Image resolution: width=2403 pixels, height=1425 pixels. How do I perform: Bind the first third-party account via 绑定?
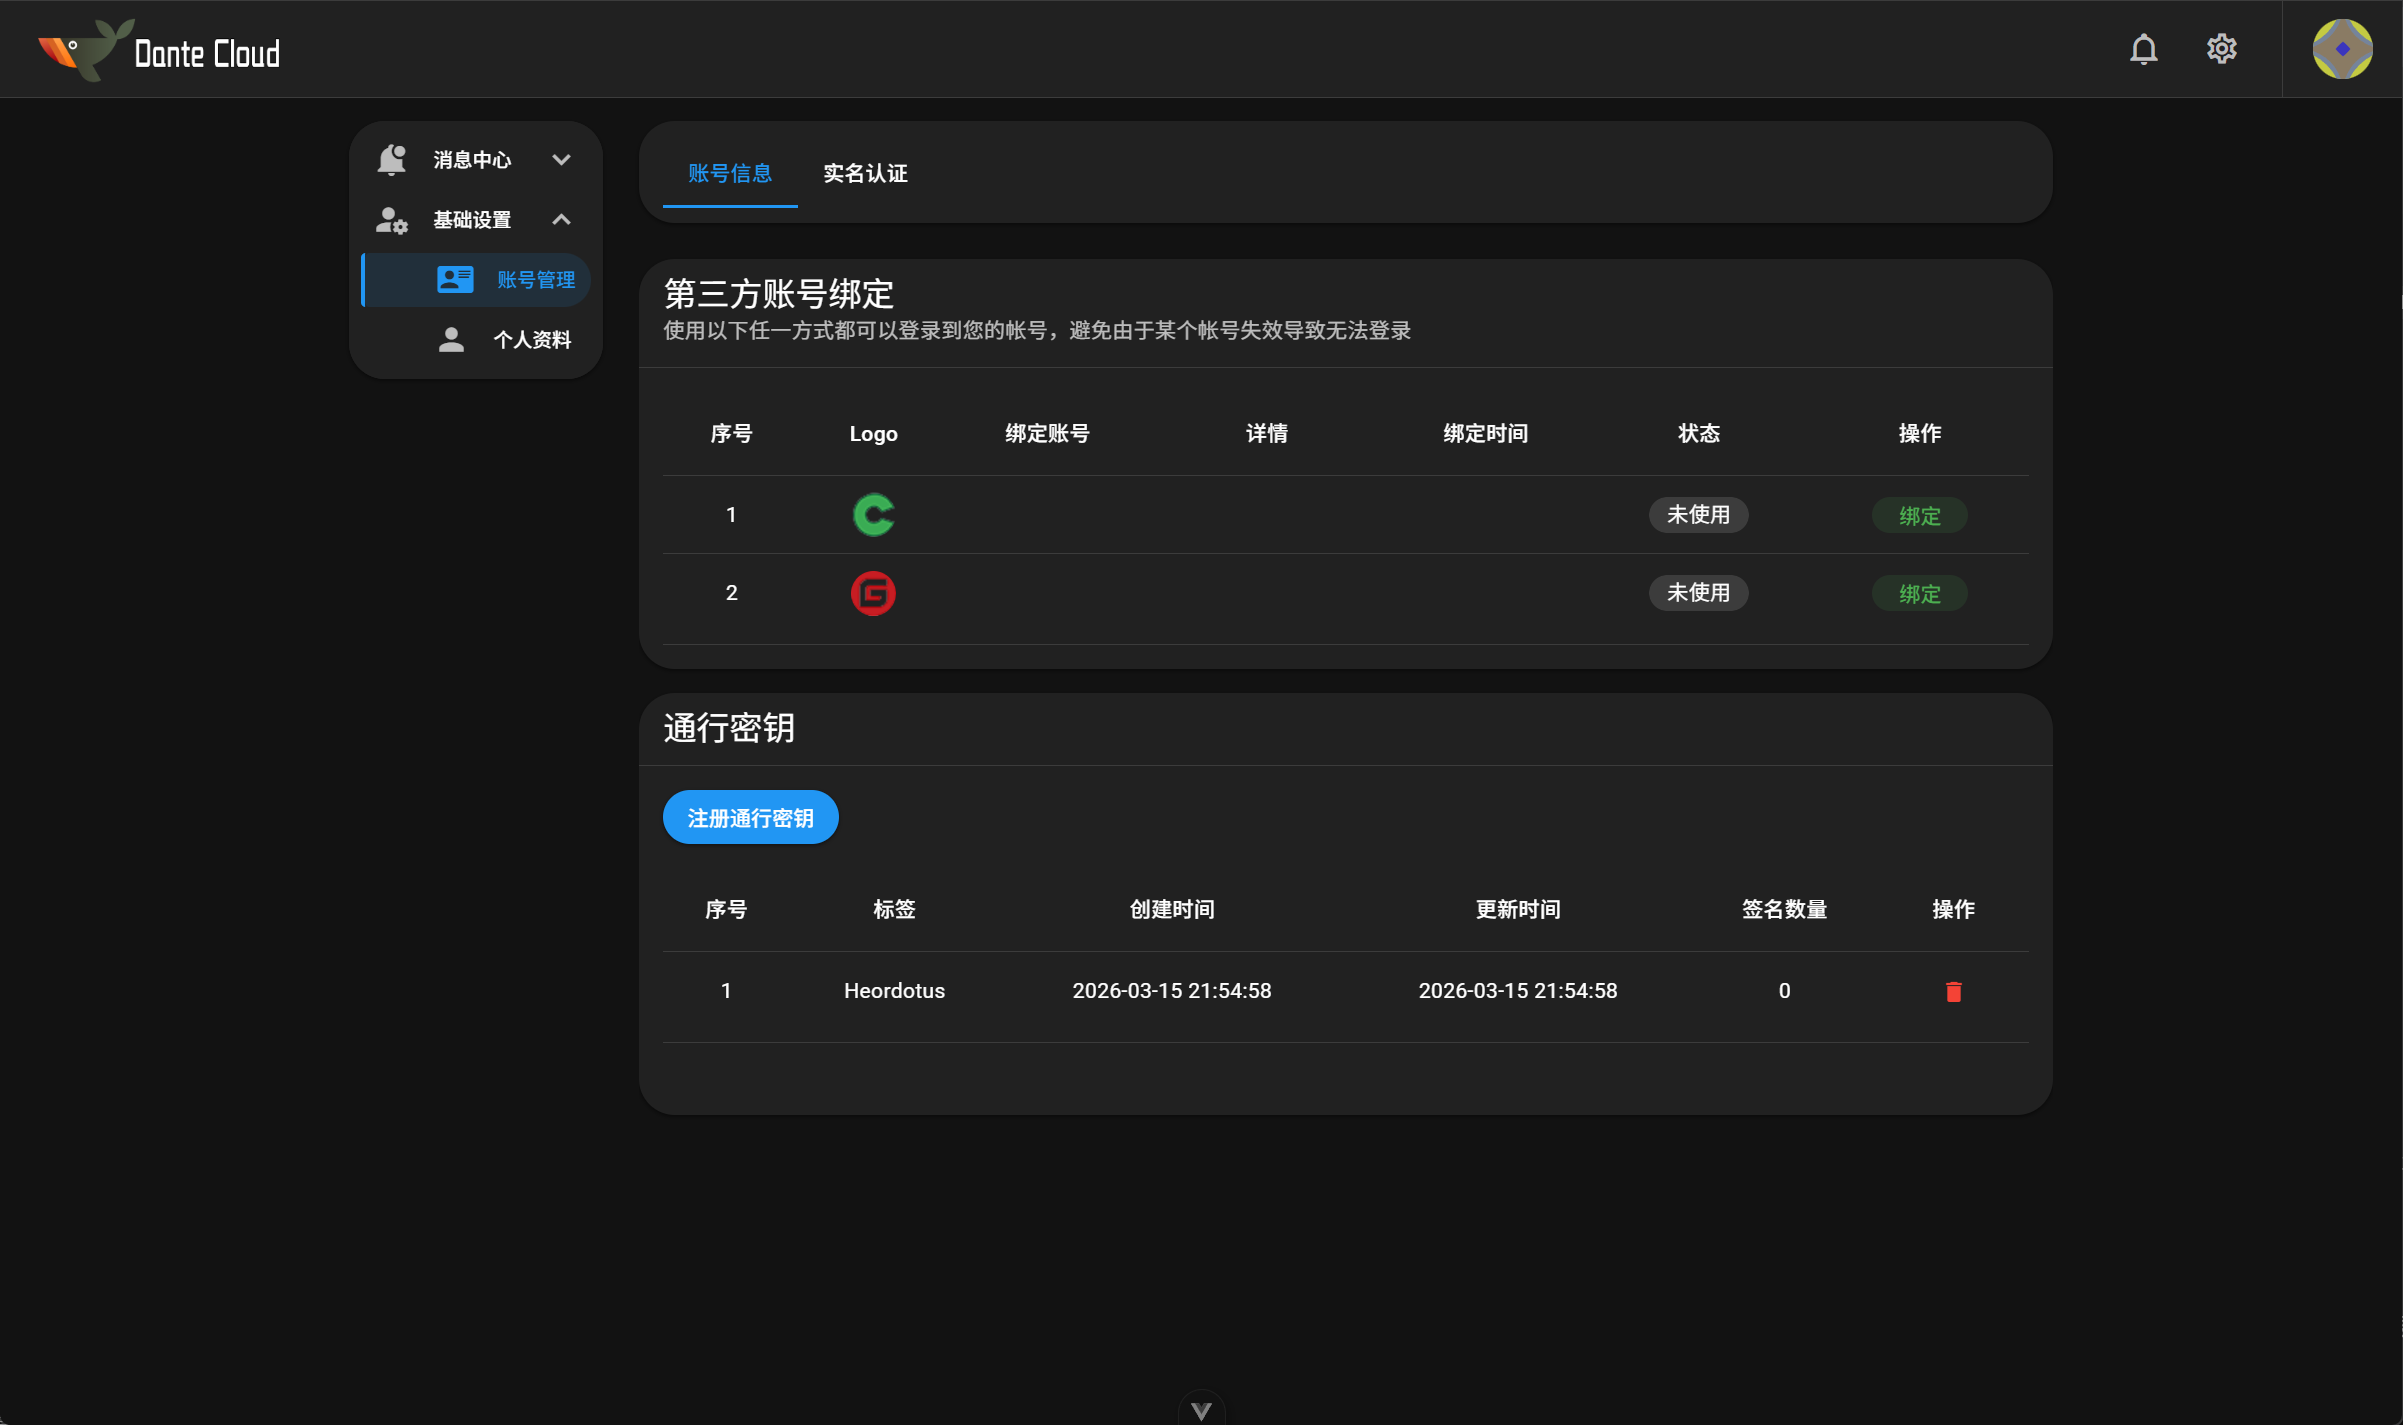point(1918,515)
